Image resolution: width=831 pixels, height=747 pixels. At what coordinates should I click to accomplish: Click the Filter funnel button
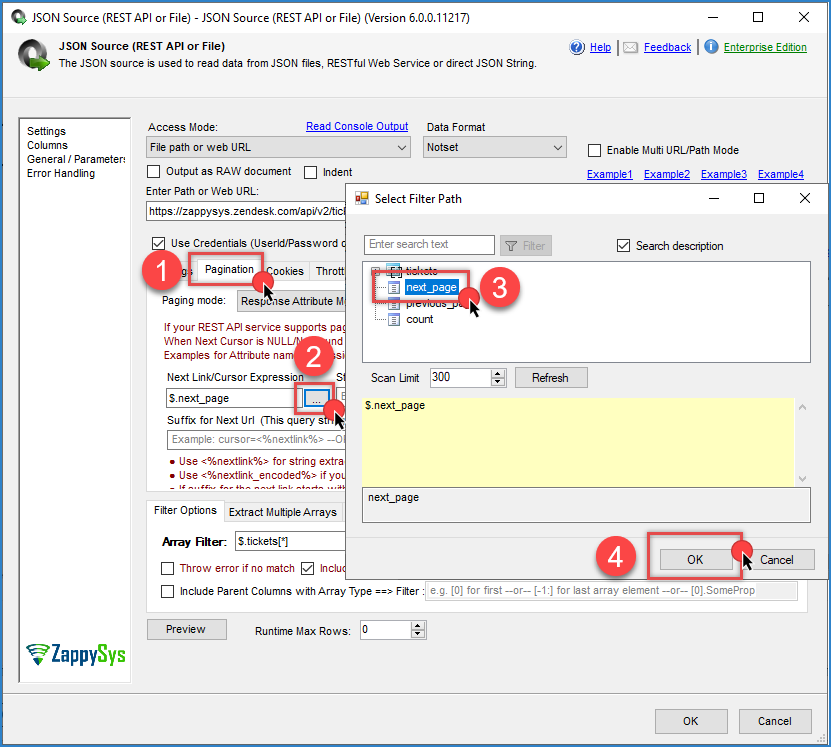click(x=525, y=245)
